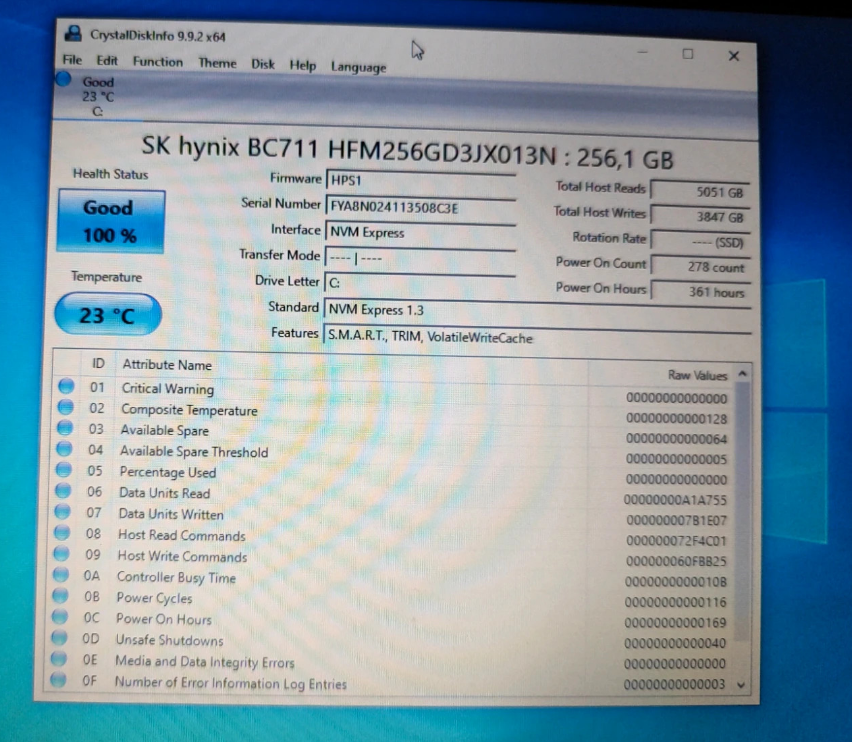Open the File menu
Image resolution: width=852 pixels, height=742 pixels.
(x=72, y=60)
